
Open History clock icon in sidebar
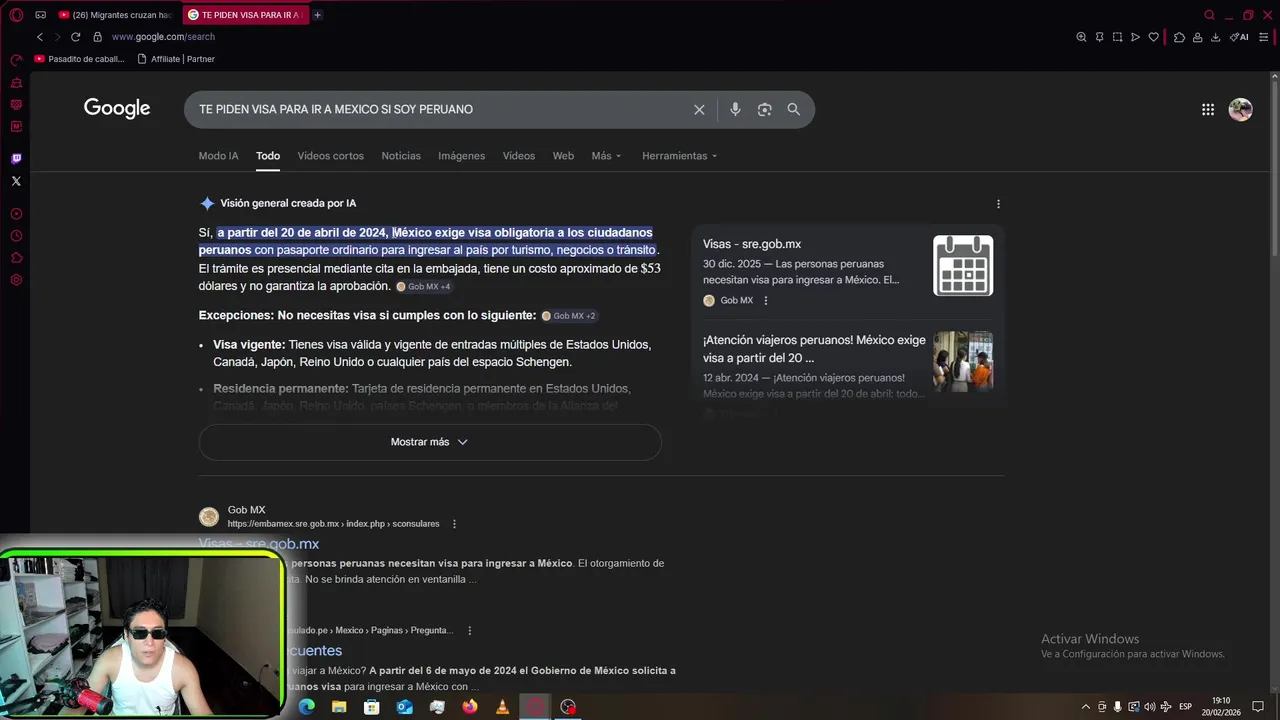coord(16,236)
